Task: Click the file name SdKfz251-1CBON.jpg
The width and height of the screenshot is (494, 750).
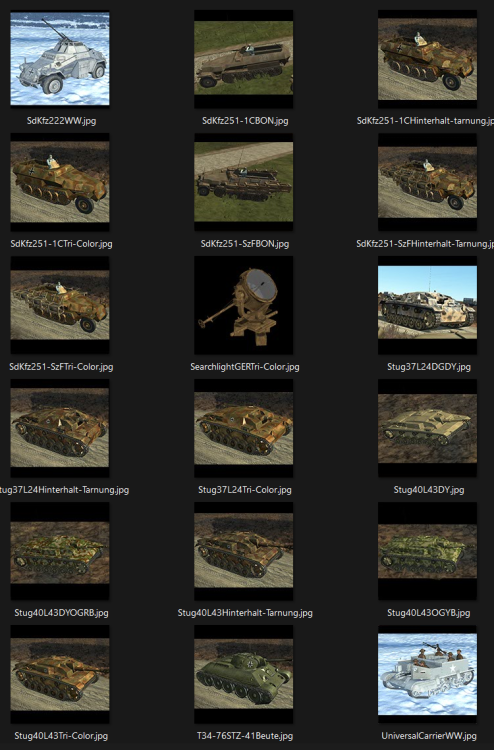Action: coord(245,121)
